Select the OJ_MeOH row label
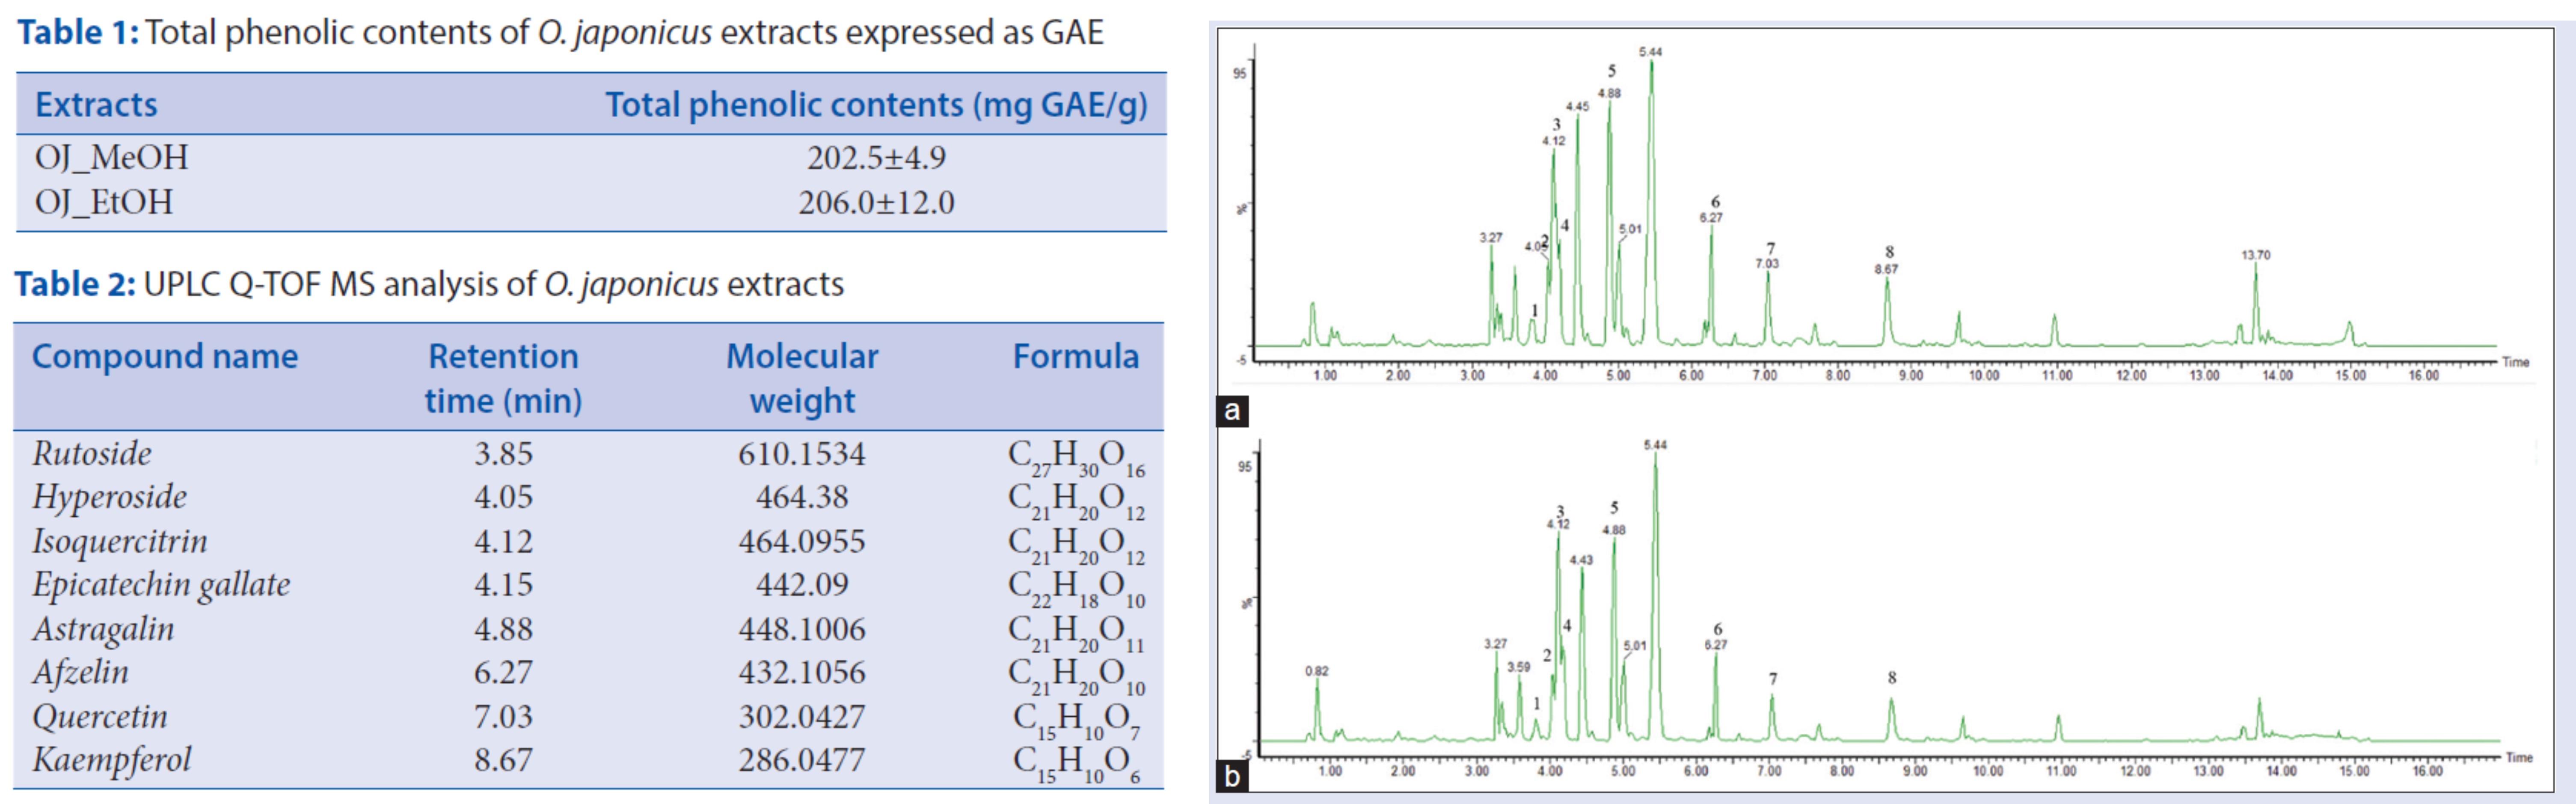Viewport: 2576px width, 804px height. tap(112, 158)
